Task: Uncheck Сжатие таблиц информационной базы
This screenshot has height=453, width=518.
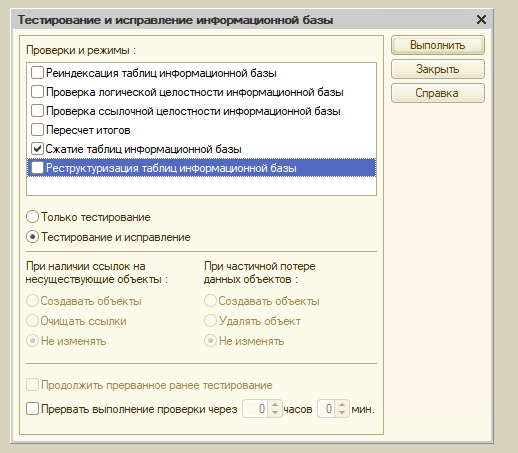Action: coord(37,149)
